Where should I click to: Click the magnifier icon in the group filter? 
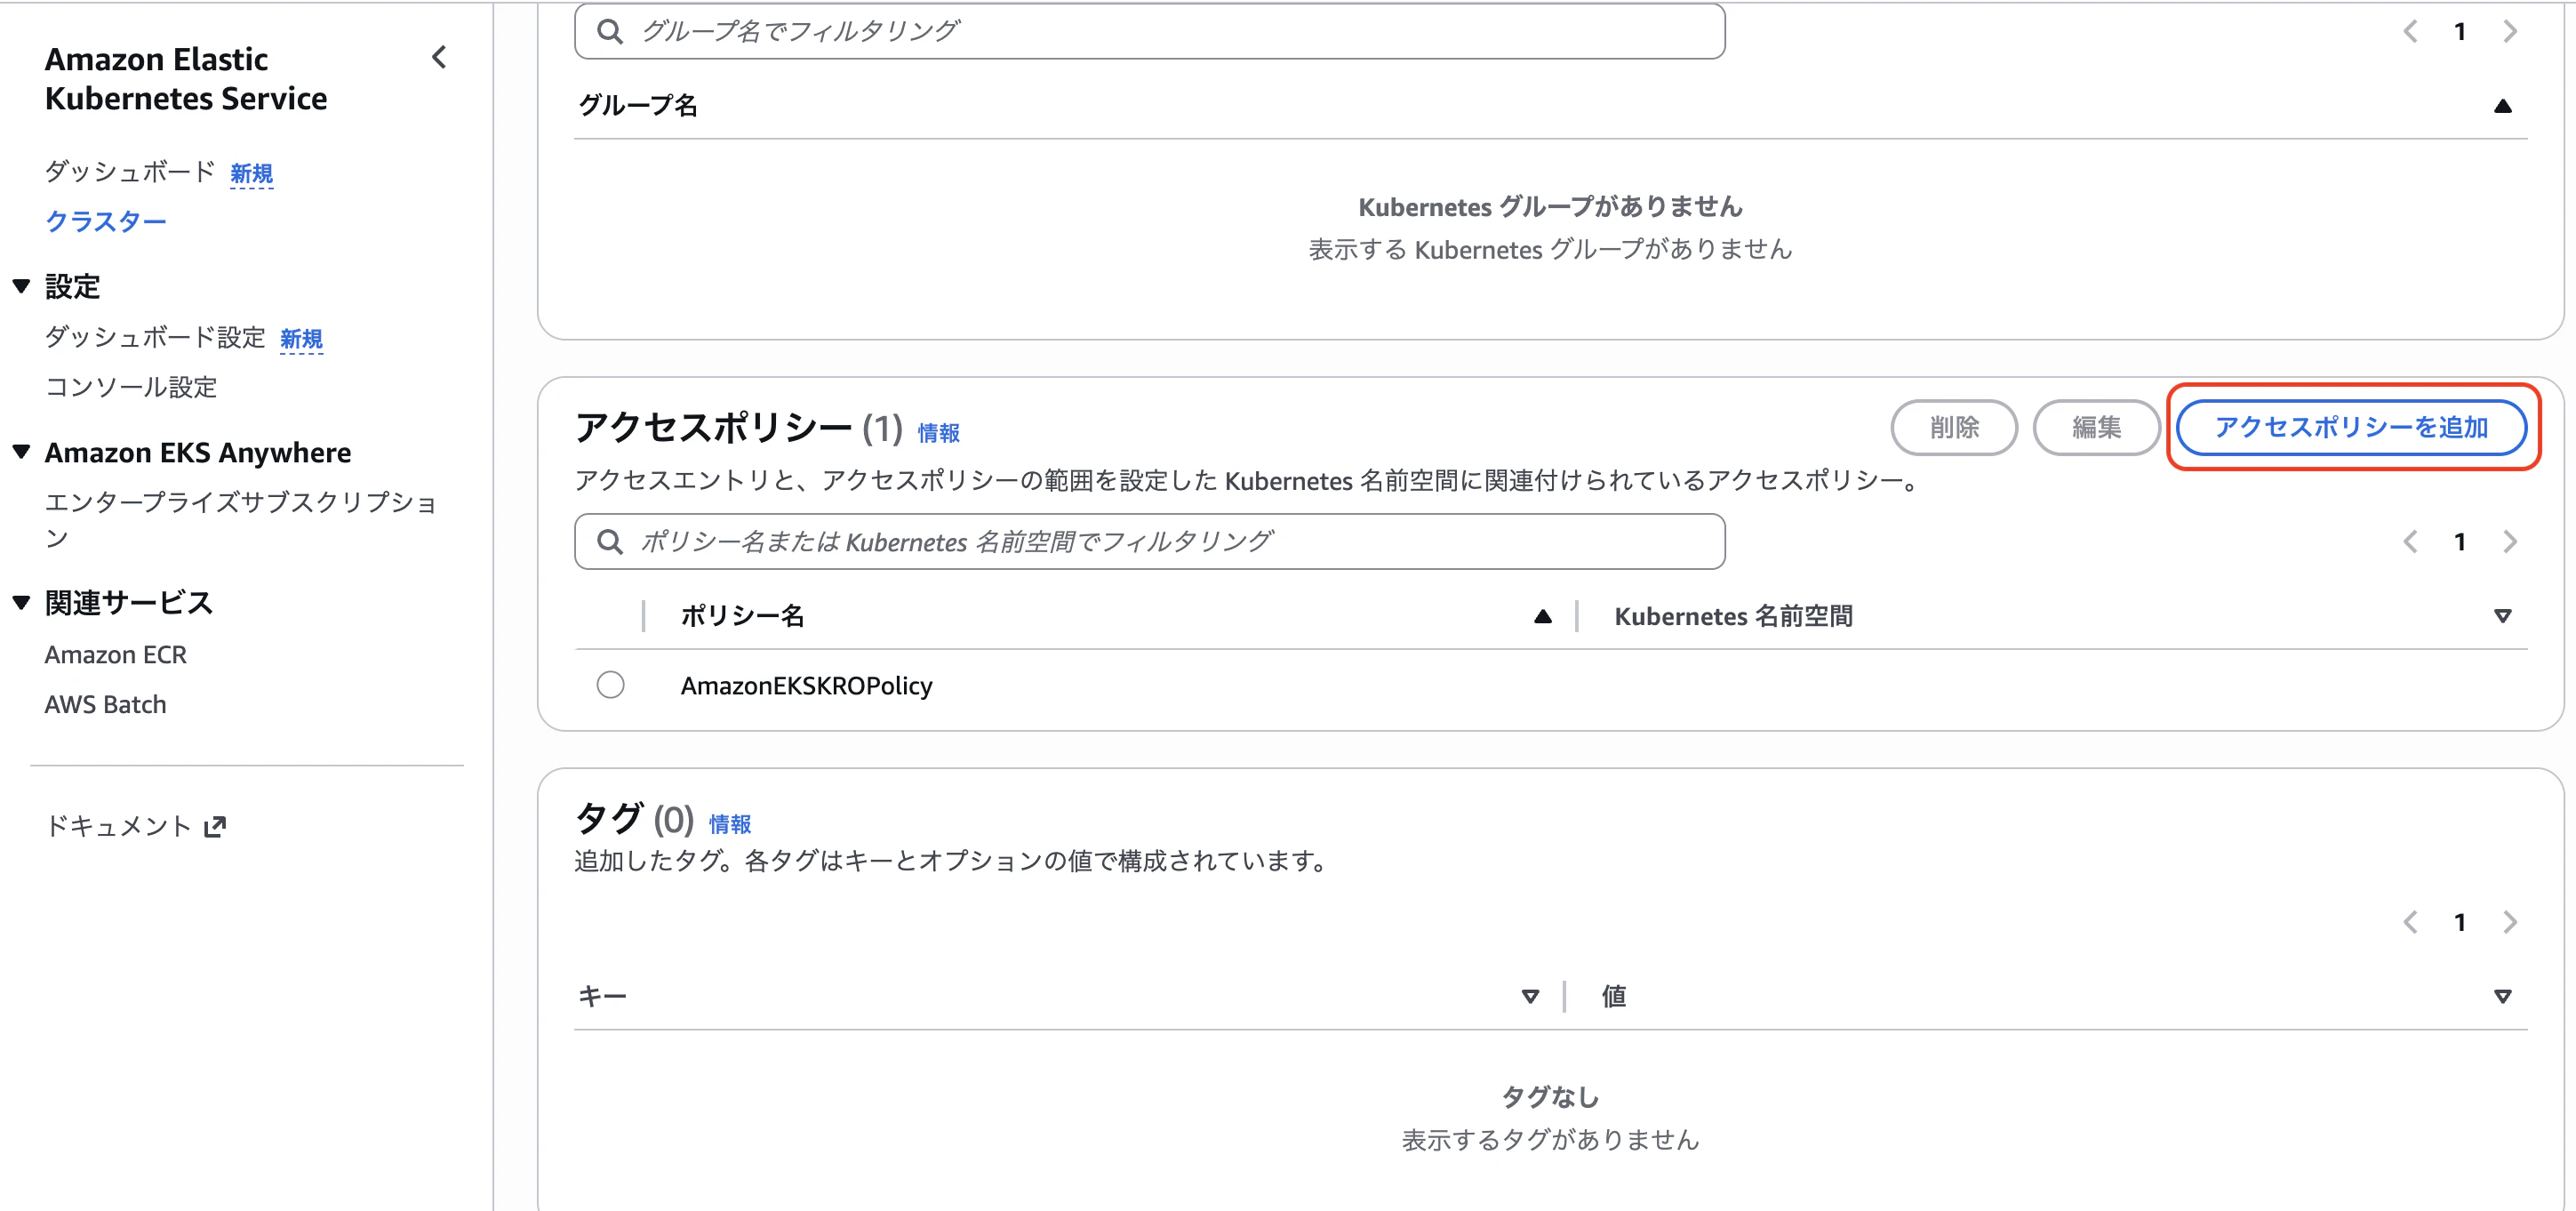tap(611, 29)
